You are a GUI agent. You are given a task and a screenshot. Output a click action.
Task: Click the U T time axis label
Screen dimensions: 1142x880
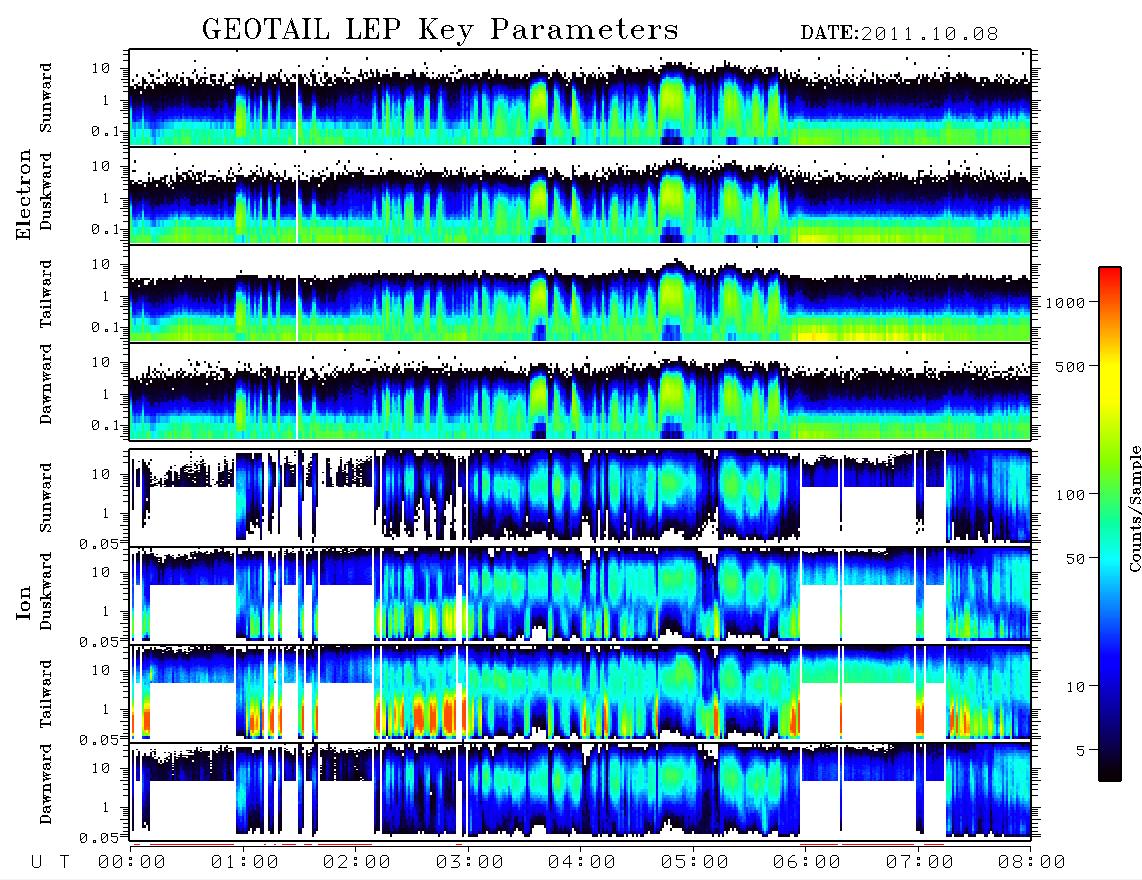50,863
